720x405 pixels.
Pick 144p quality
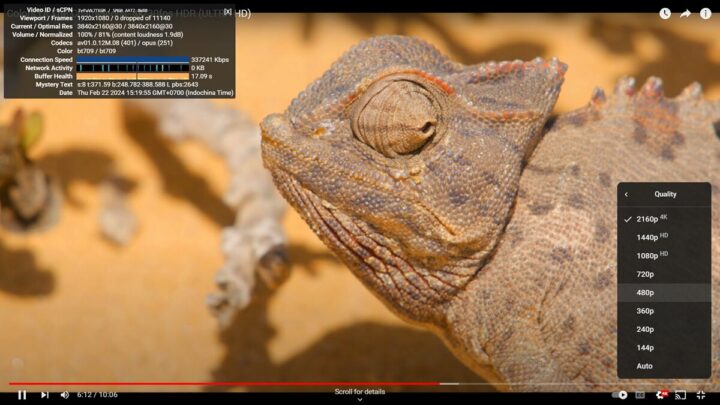[664, 348]
